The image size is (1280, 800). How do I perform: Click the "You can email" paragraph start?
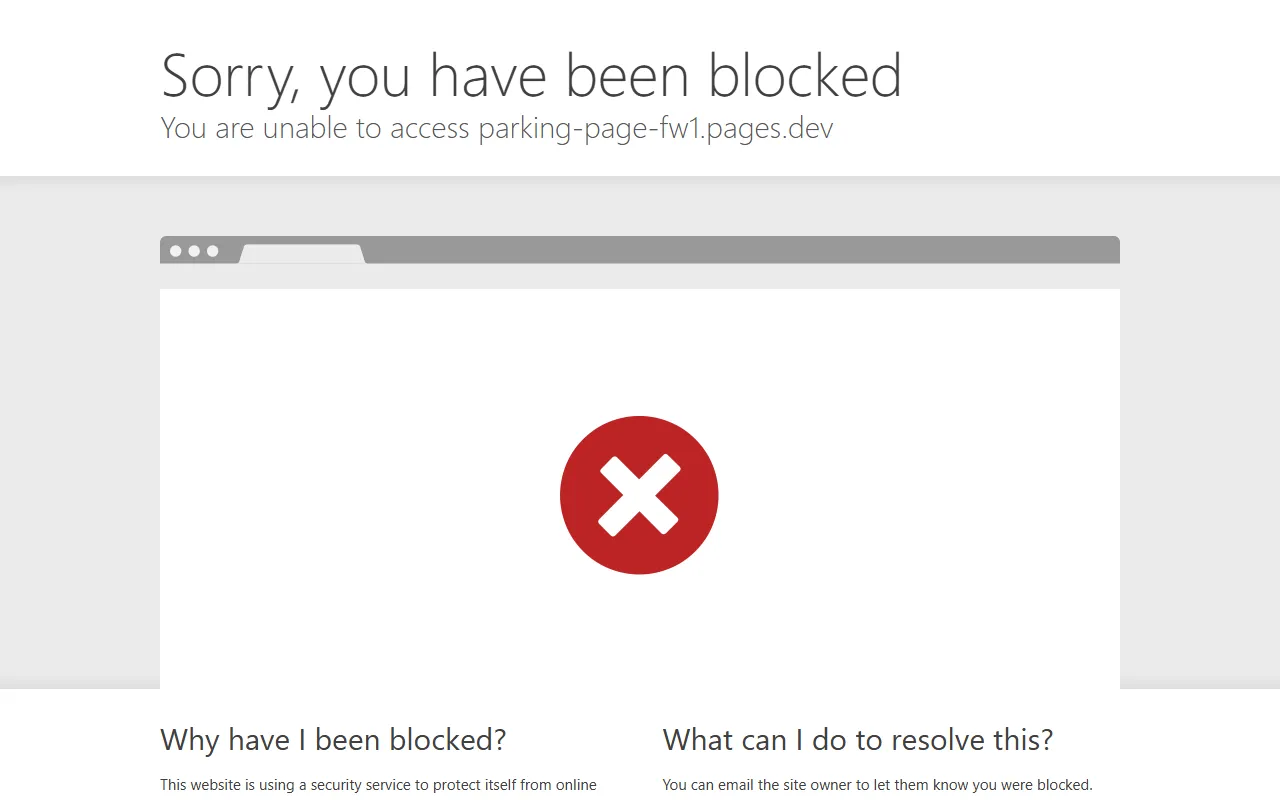(x=709, y=785)
